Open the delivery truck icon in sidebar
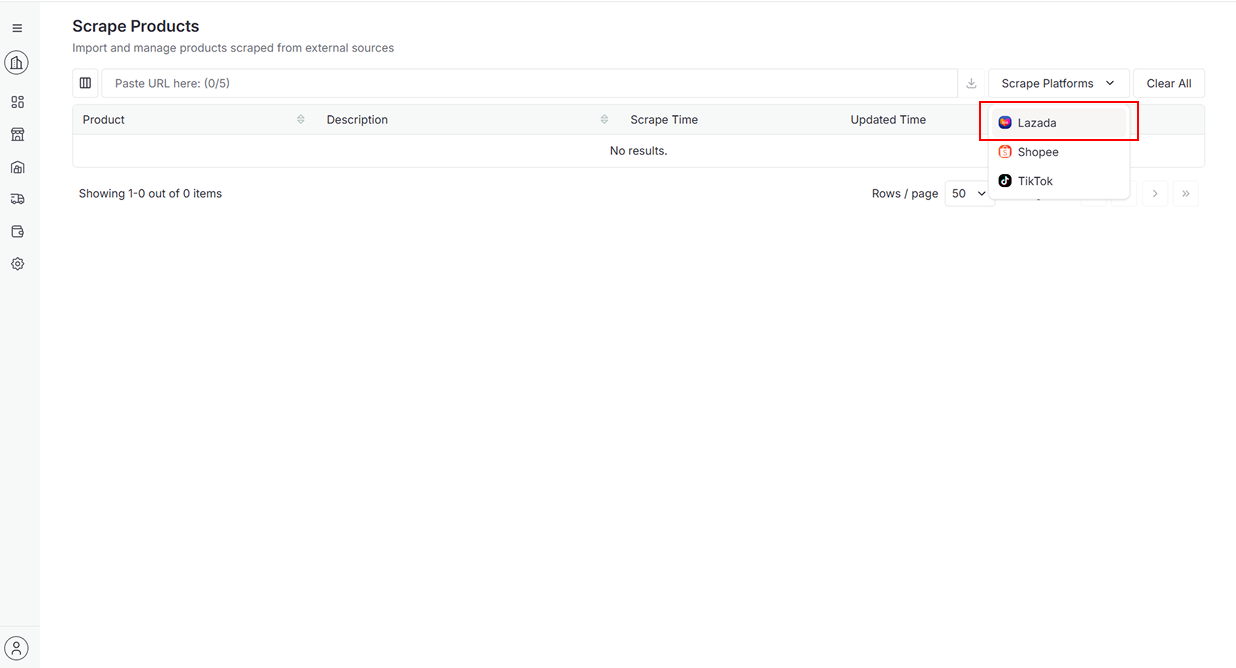 17,199
